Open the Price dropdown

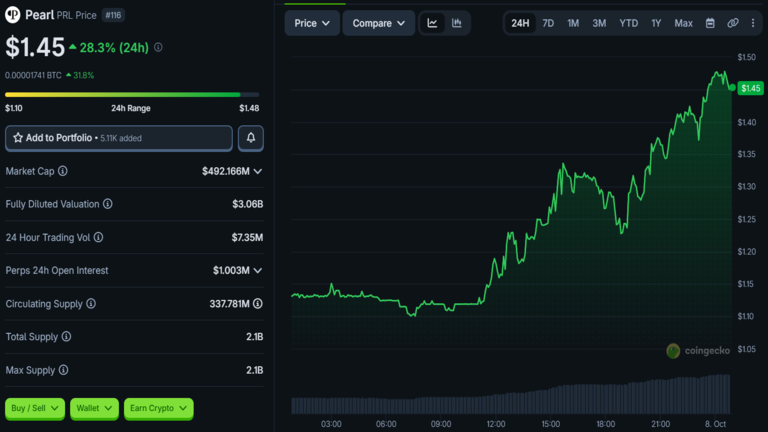[x=312, y=23]
